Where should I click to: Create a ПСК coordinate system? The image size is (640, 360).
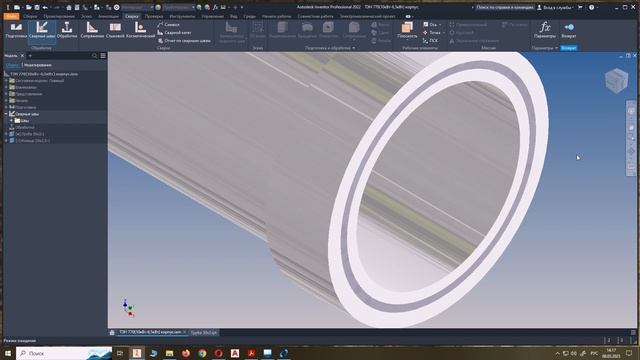[430, 41]
